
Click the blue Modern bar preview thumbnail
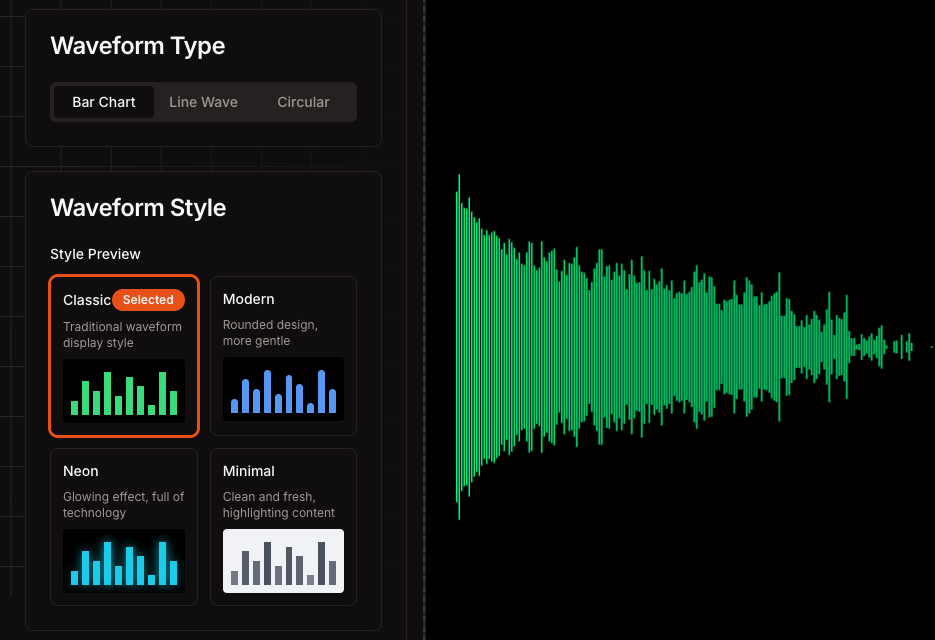point(283,389)
